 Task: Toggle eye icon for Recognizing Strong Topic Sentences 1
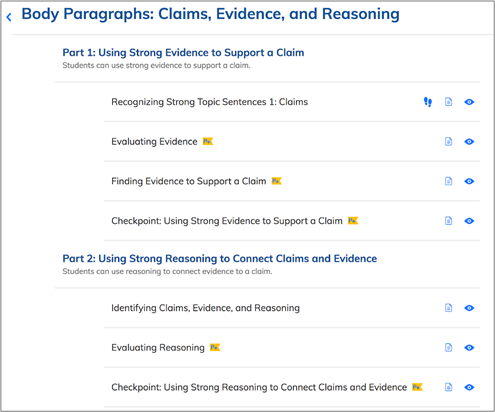click(x=469, y=102)
